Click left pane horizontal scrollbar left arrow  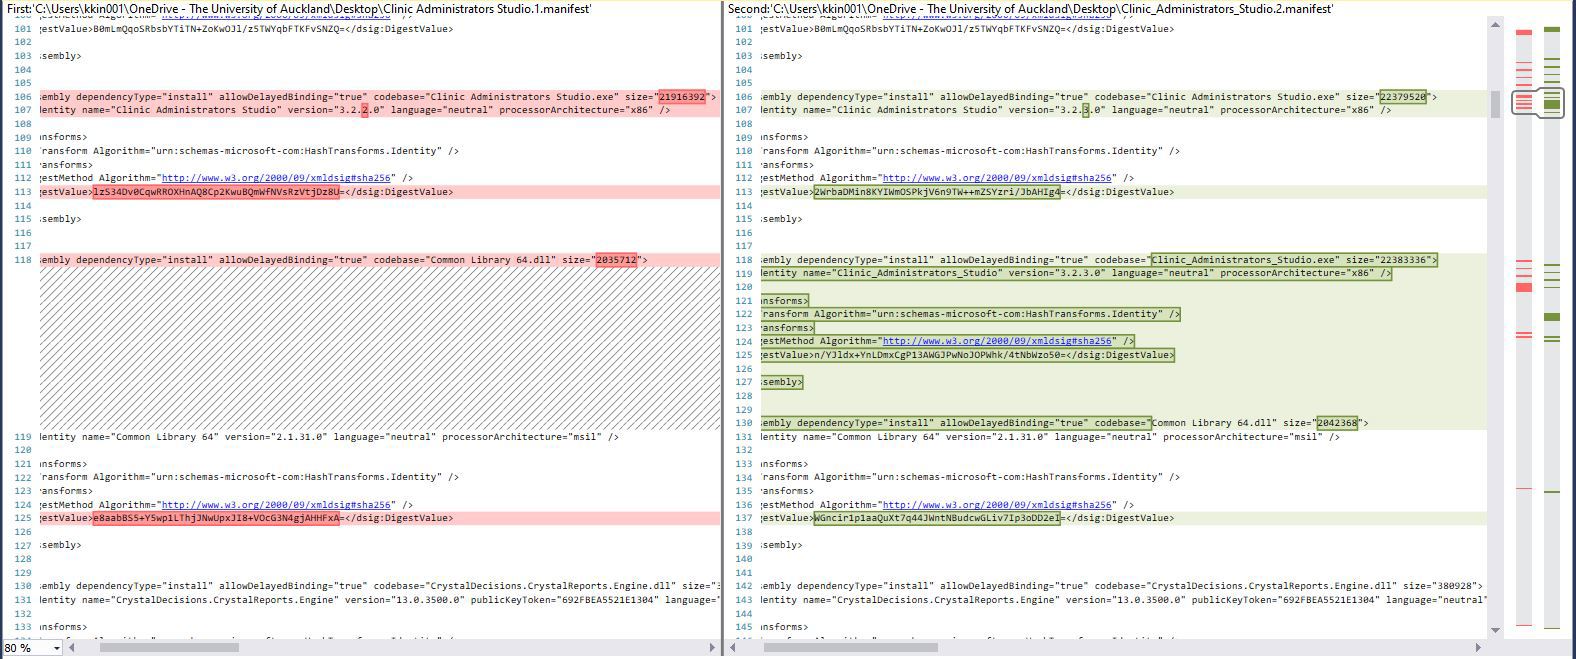coord(72,648)
